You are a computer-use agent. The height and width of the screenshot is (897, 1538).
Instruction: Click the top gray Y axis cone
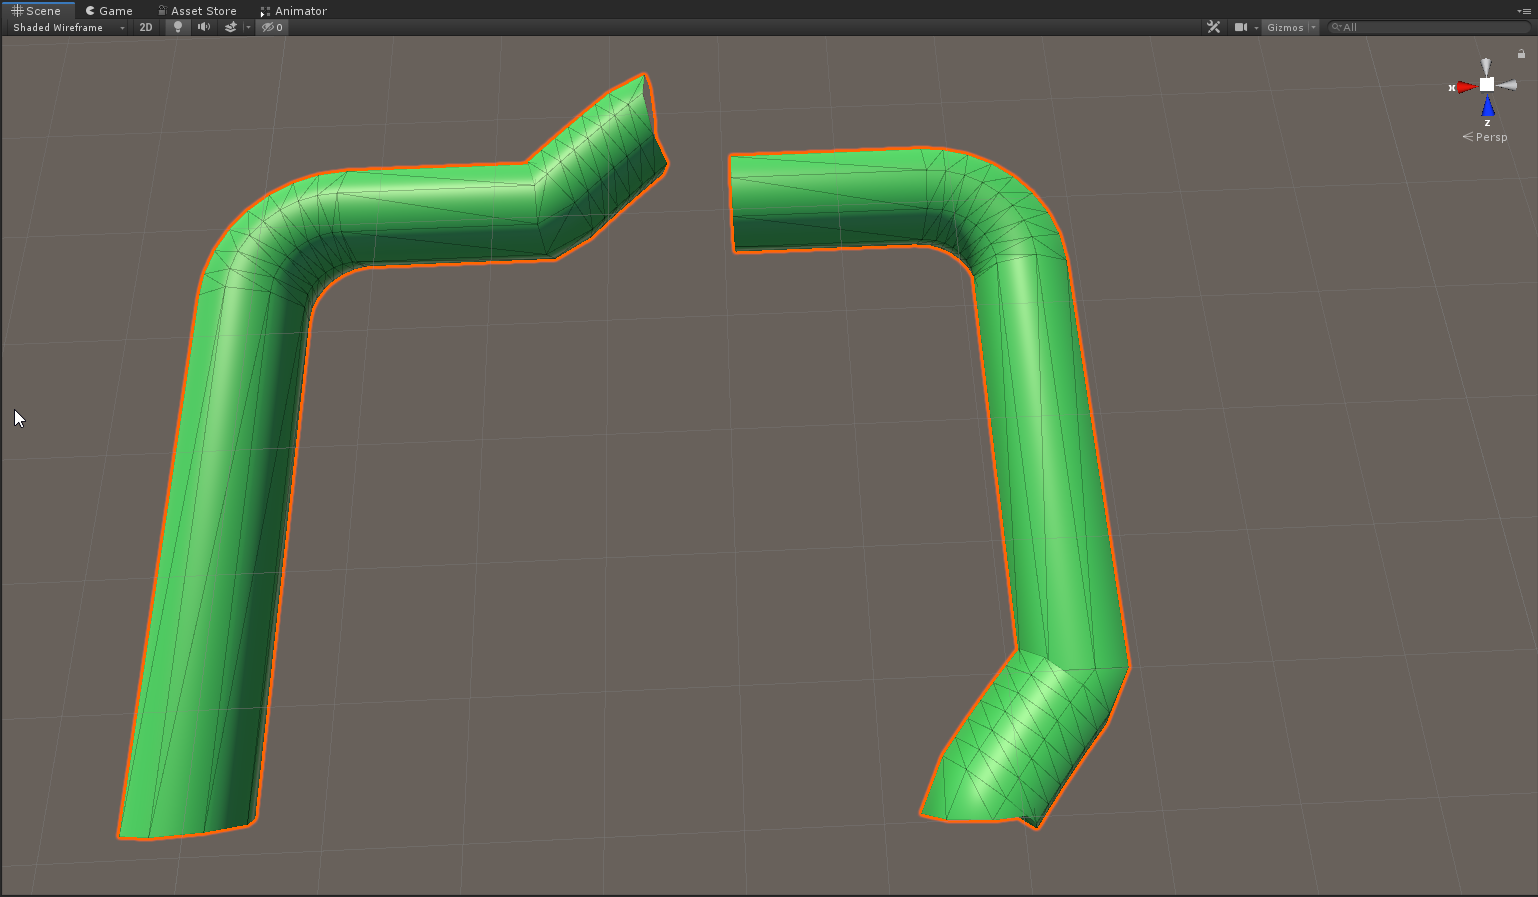(x=1486, y=66)
